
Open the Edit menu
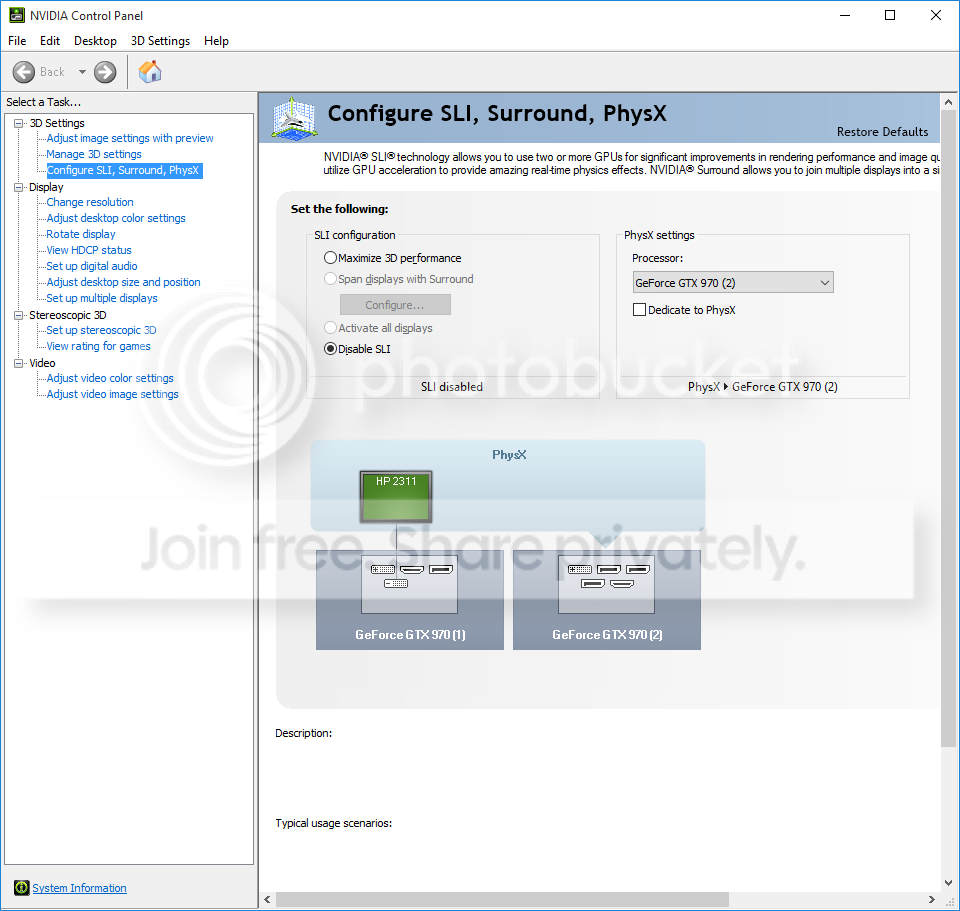[x=50, y=41]
